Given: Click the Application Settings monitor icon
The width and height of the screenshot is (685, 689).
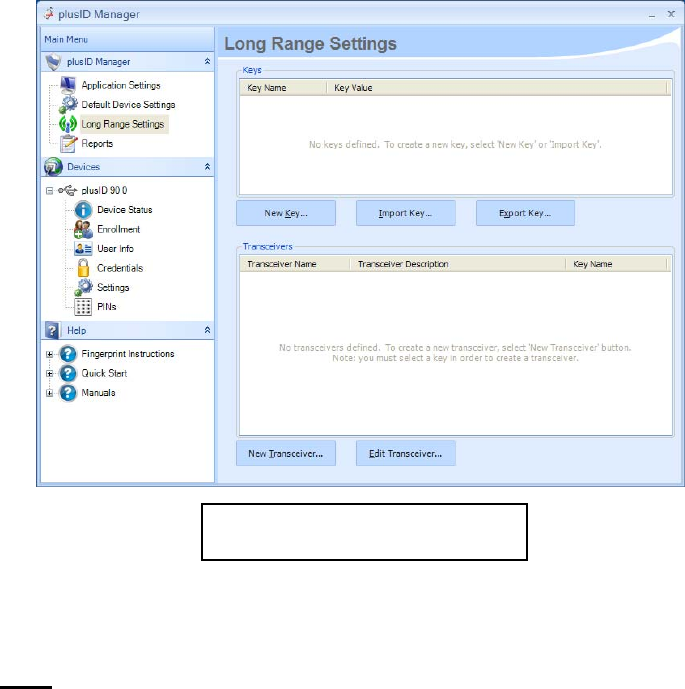Looking at the screenshot, I should click(68, 85).
